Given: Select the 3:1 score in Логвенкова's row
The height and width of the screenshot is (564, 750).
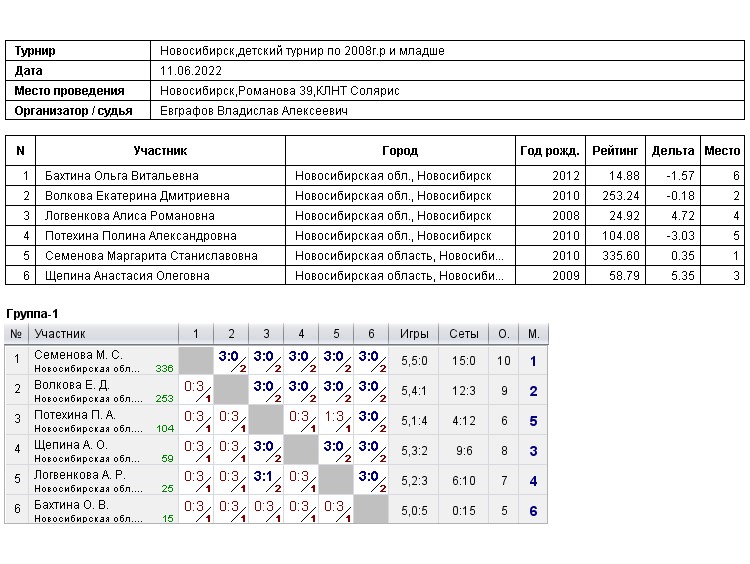Looking at the screenshot, I should 263,477.
